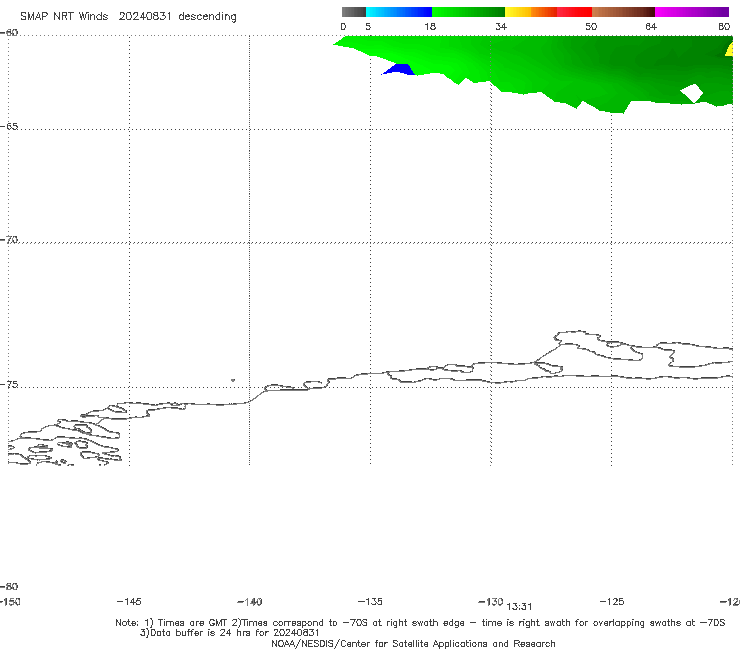The height and width of the screenshot is (650, 740).
Task: Click the white diamond gap in the green swath
Action: pos(692,93)
